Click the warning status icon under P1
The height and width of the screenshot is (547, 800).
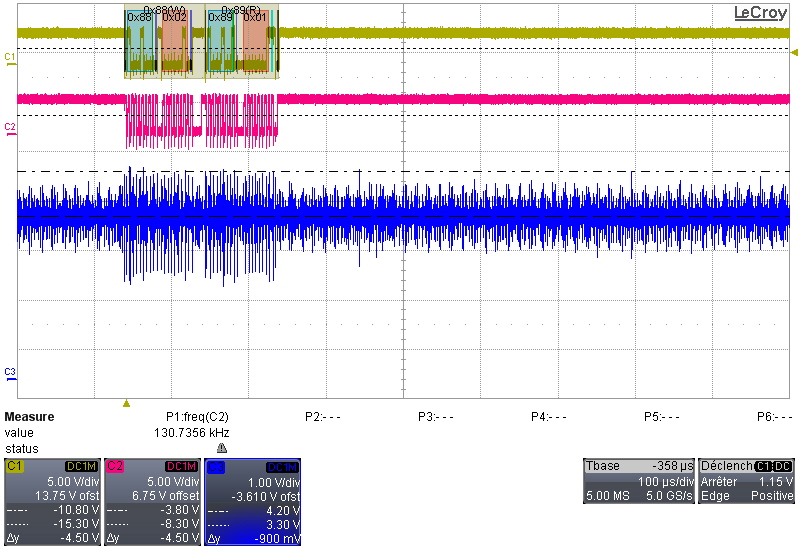221,449
